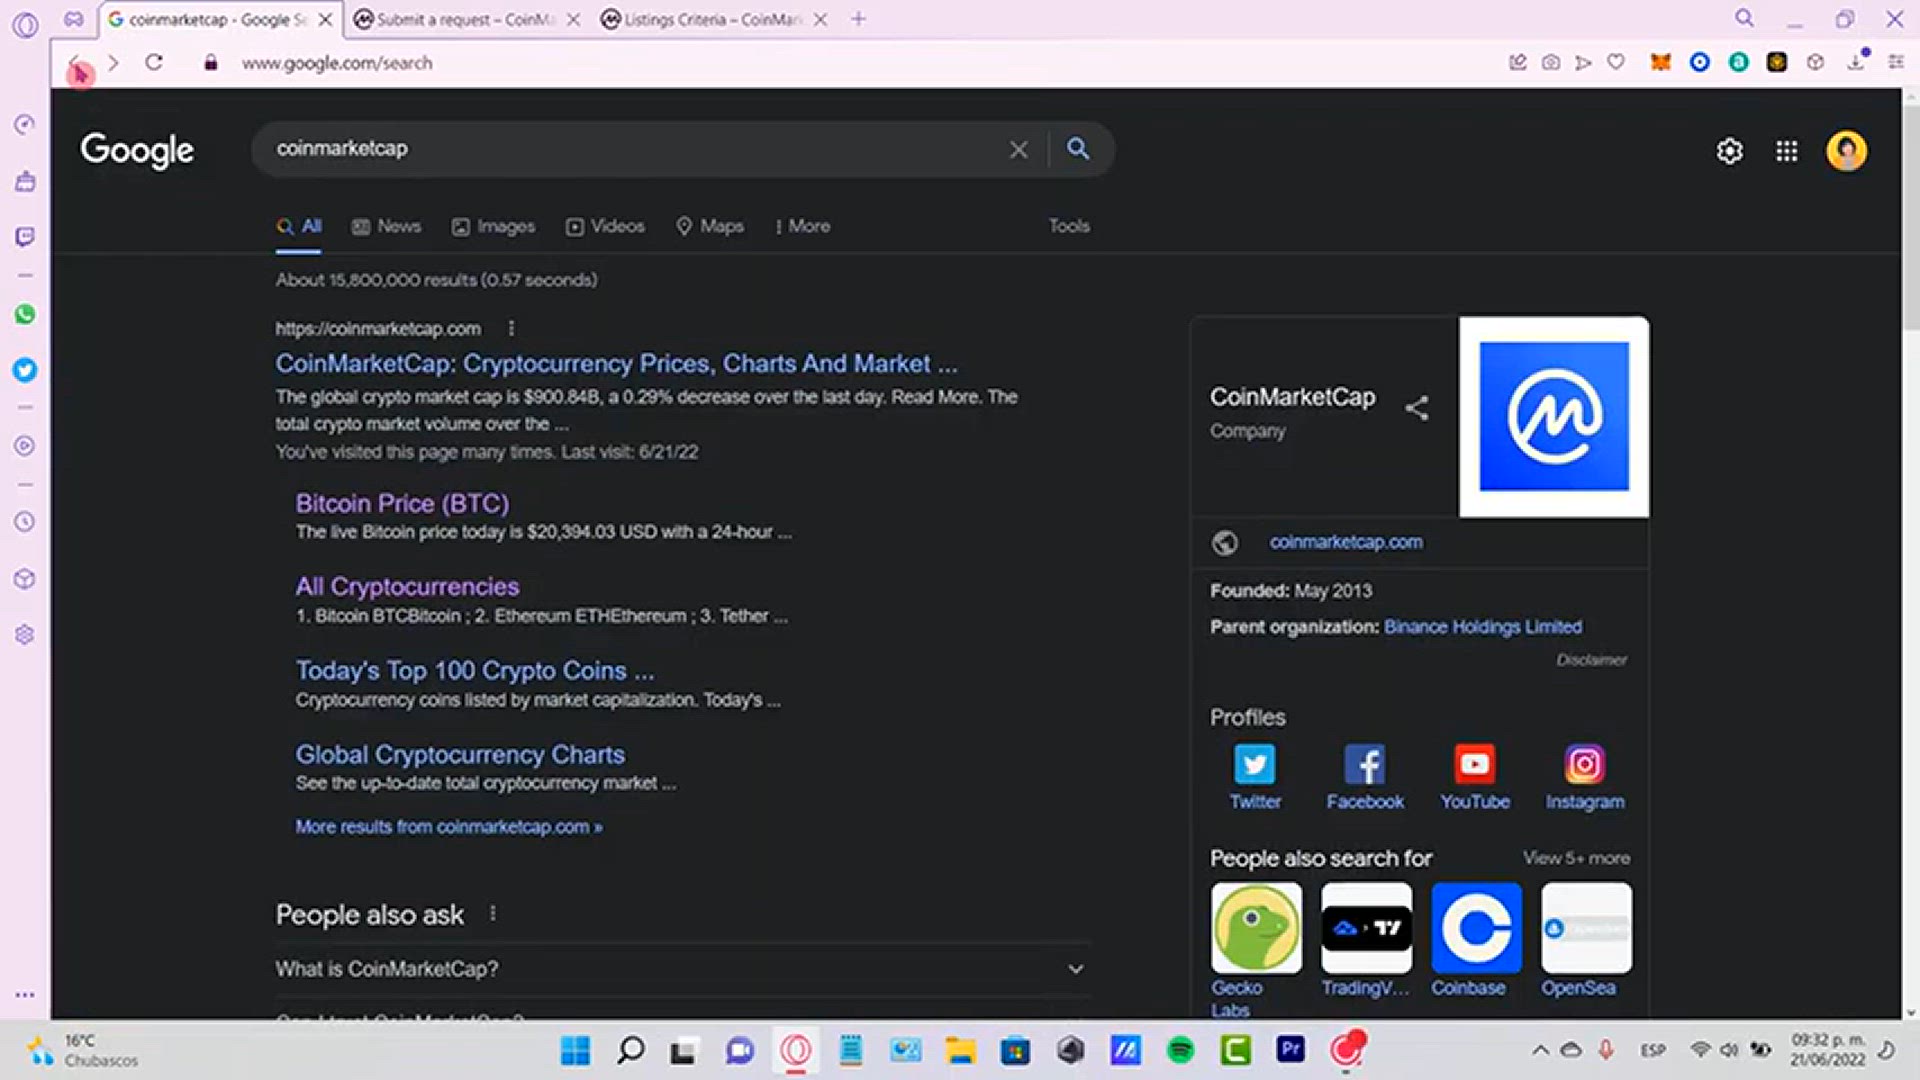
Task: Open Gecko Labs related thumbnail
Action: tap(1256, 928)
